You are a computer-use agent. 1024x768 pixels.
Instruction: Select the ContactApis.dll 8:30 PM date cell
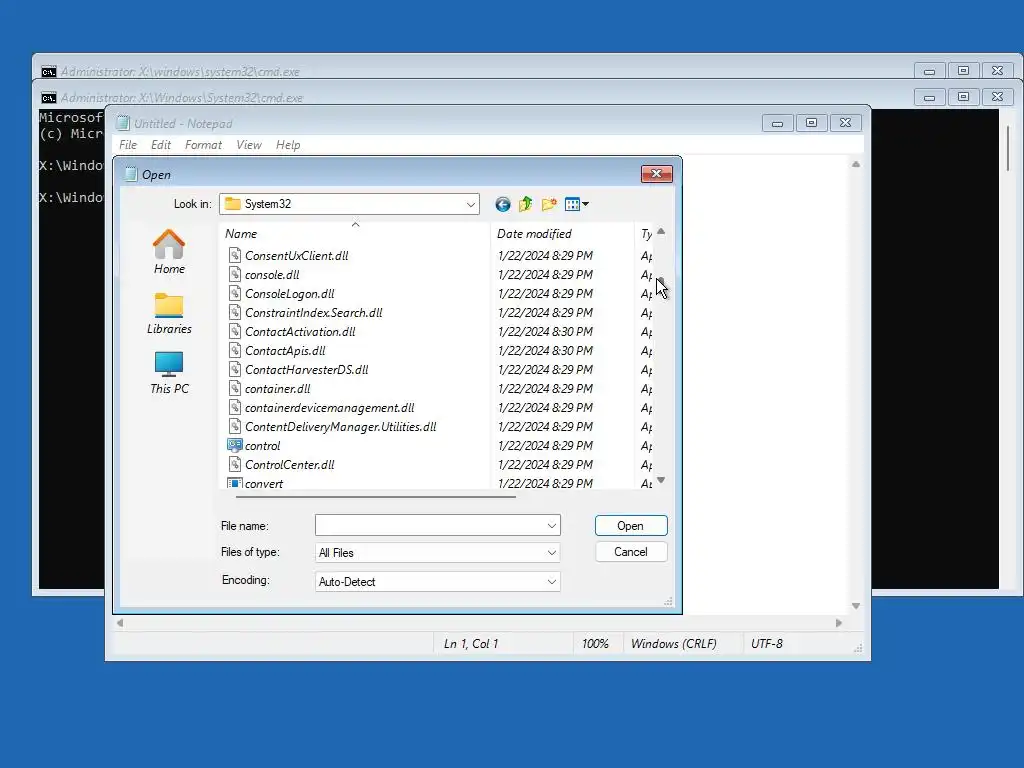point(545,351)
